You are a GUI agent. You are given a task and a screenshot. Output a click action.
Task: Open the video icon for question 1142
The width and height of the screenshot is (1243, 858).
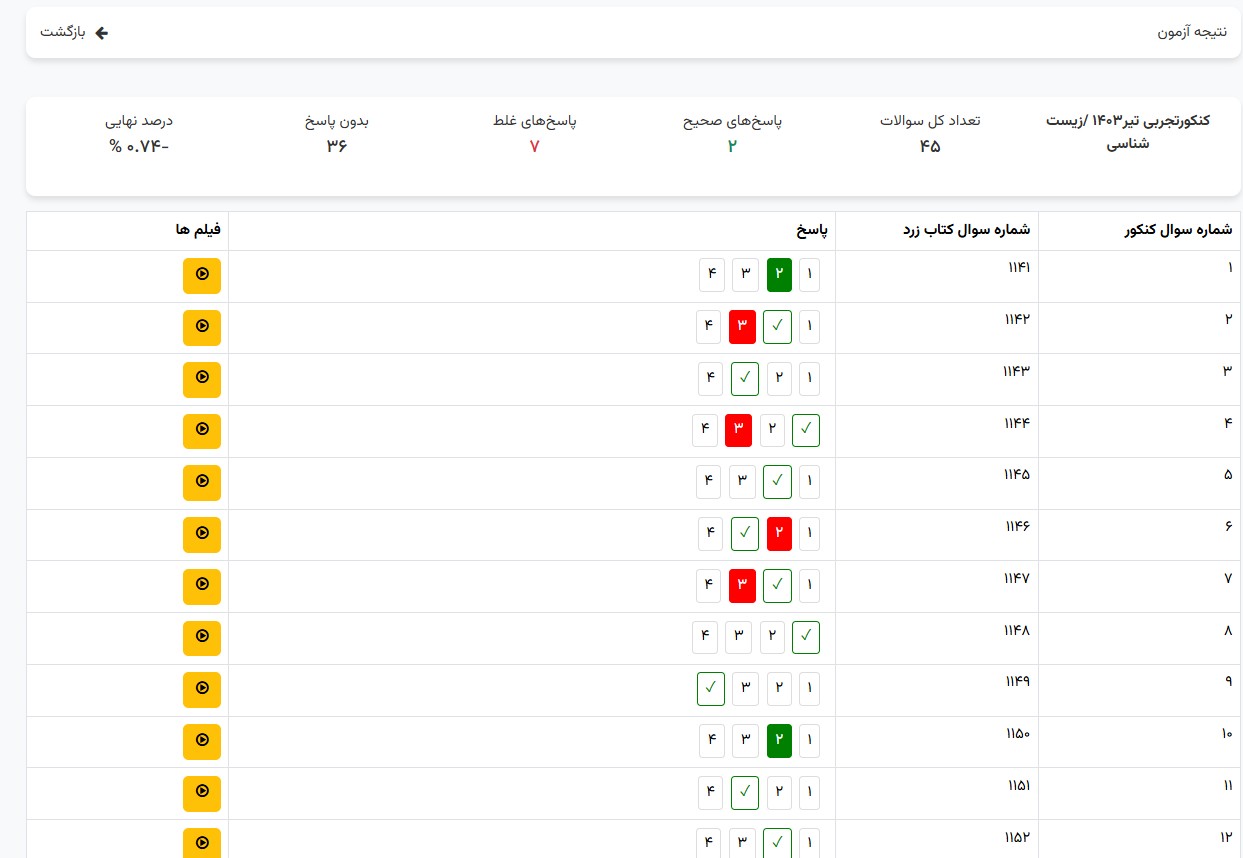pyautogui.click(x=202, y=327)
